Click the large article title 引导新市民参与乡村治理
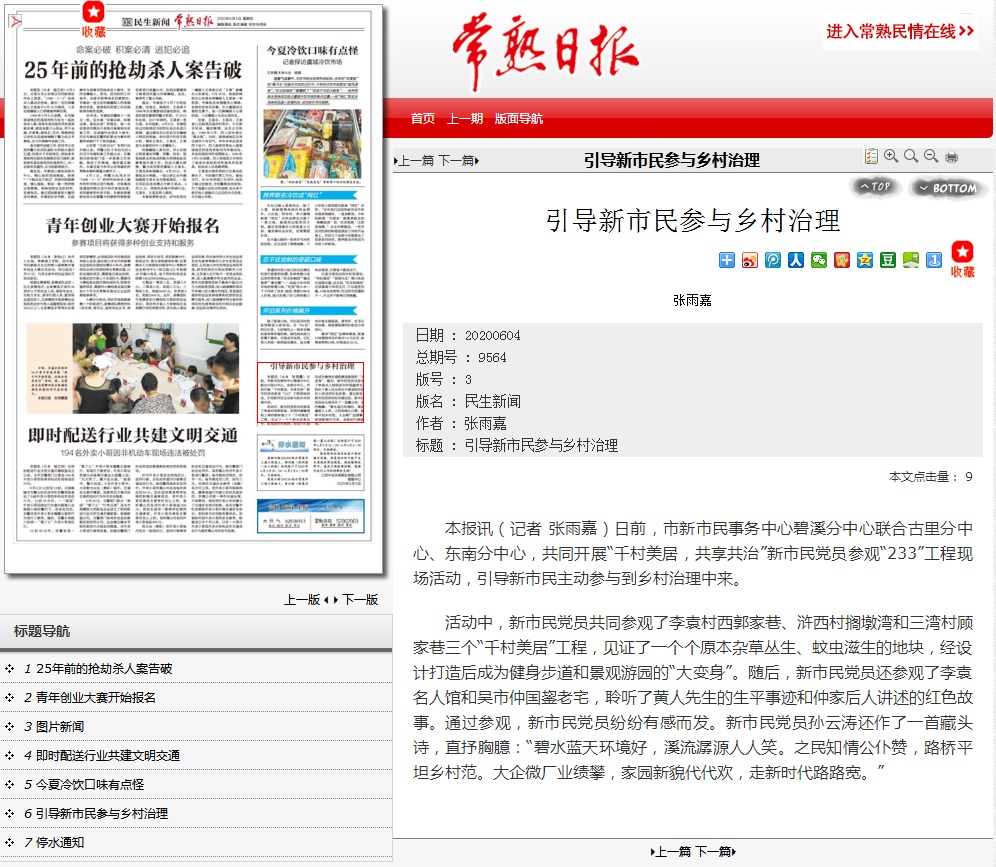Screen dimensions: 996x867 [693, 220]
